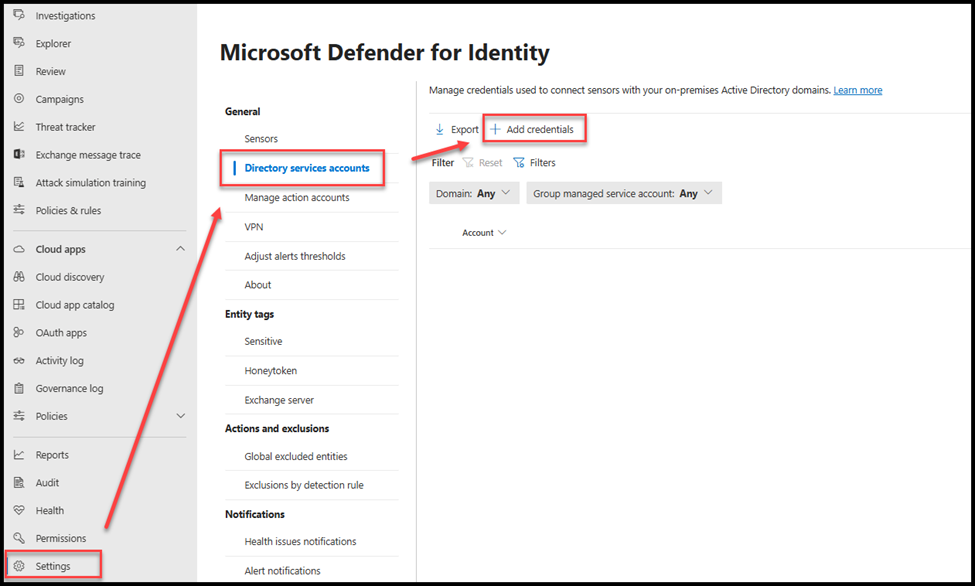This screenshot has width=975, height=586.
Task: Go to Settings in the sidebar
Action: [53, 566]
